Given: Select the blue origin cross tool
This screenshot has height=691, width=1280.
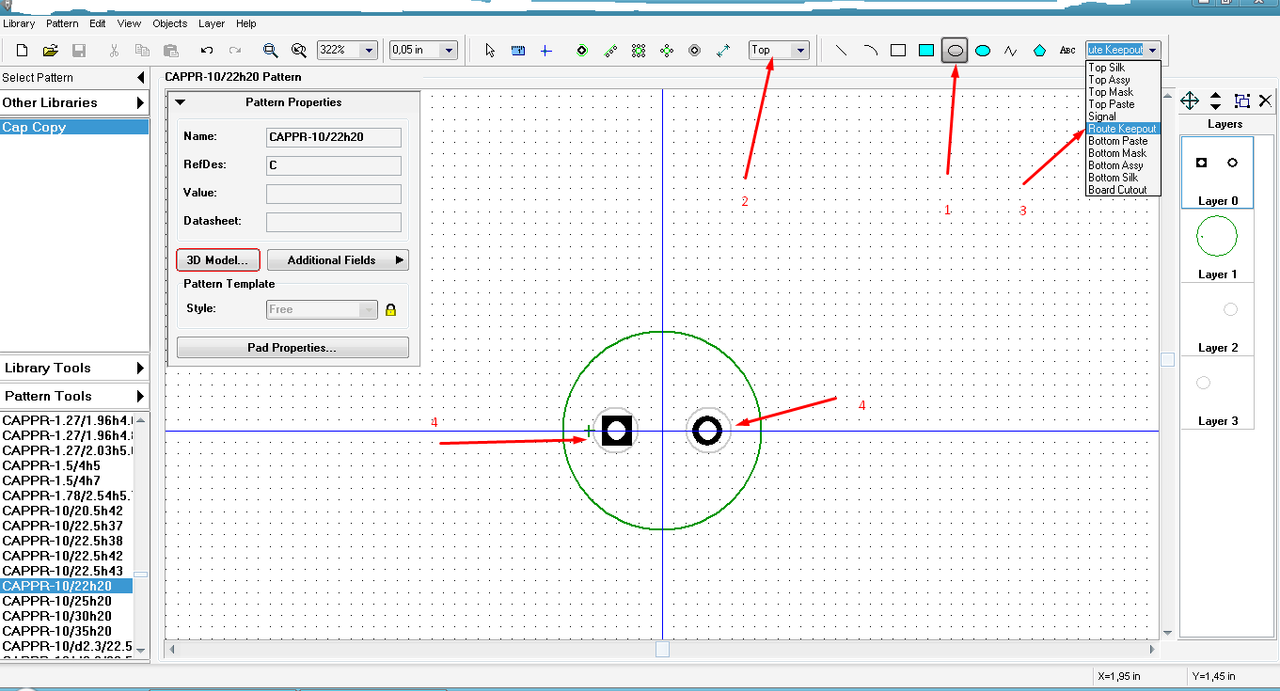Looking at the screenshot, I should click(x=546, y=50).
